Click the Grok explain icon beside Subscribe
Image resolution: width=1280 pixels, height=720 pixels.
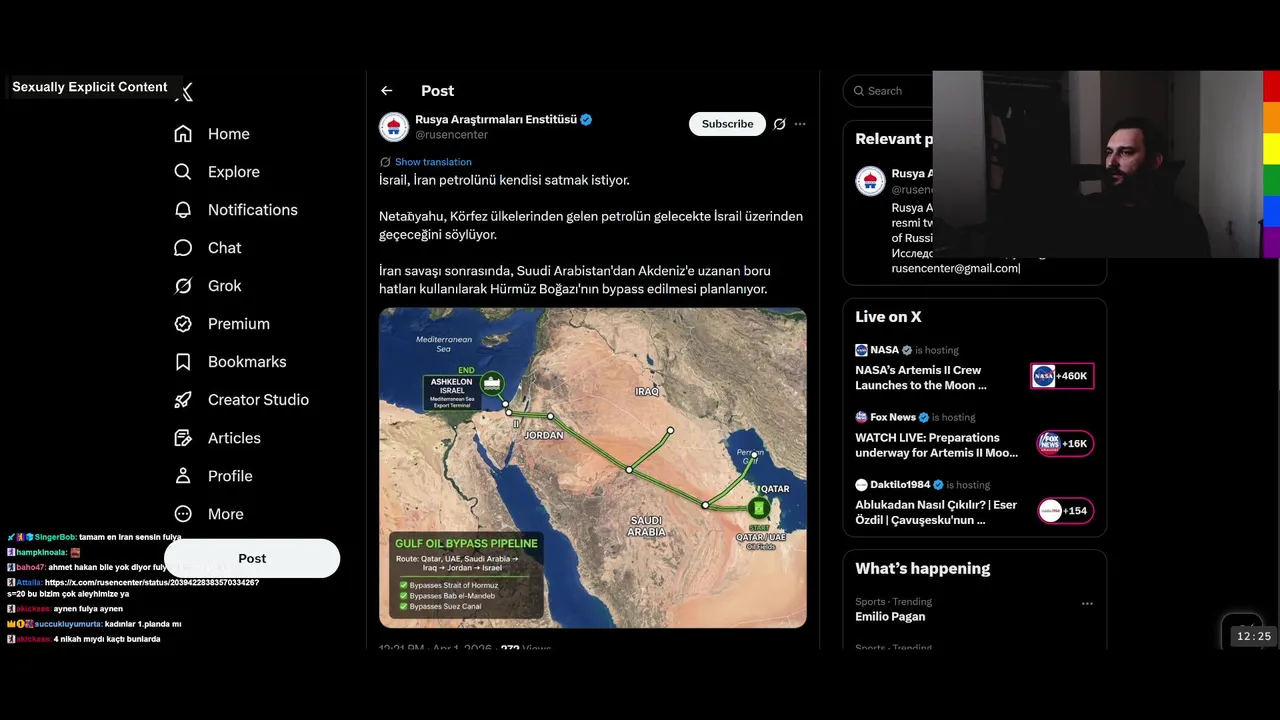(779, 124)
